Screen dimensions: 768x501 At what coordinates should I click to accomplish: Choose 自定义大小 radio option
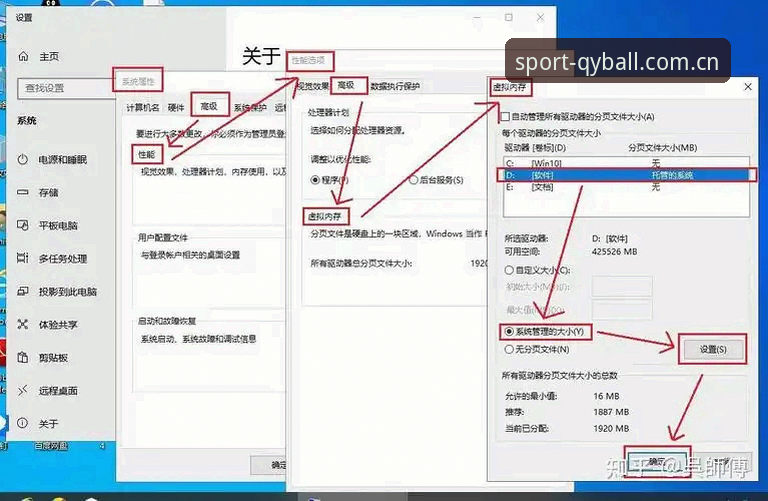tap(509, 270)
